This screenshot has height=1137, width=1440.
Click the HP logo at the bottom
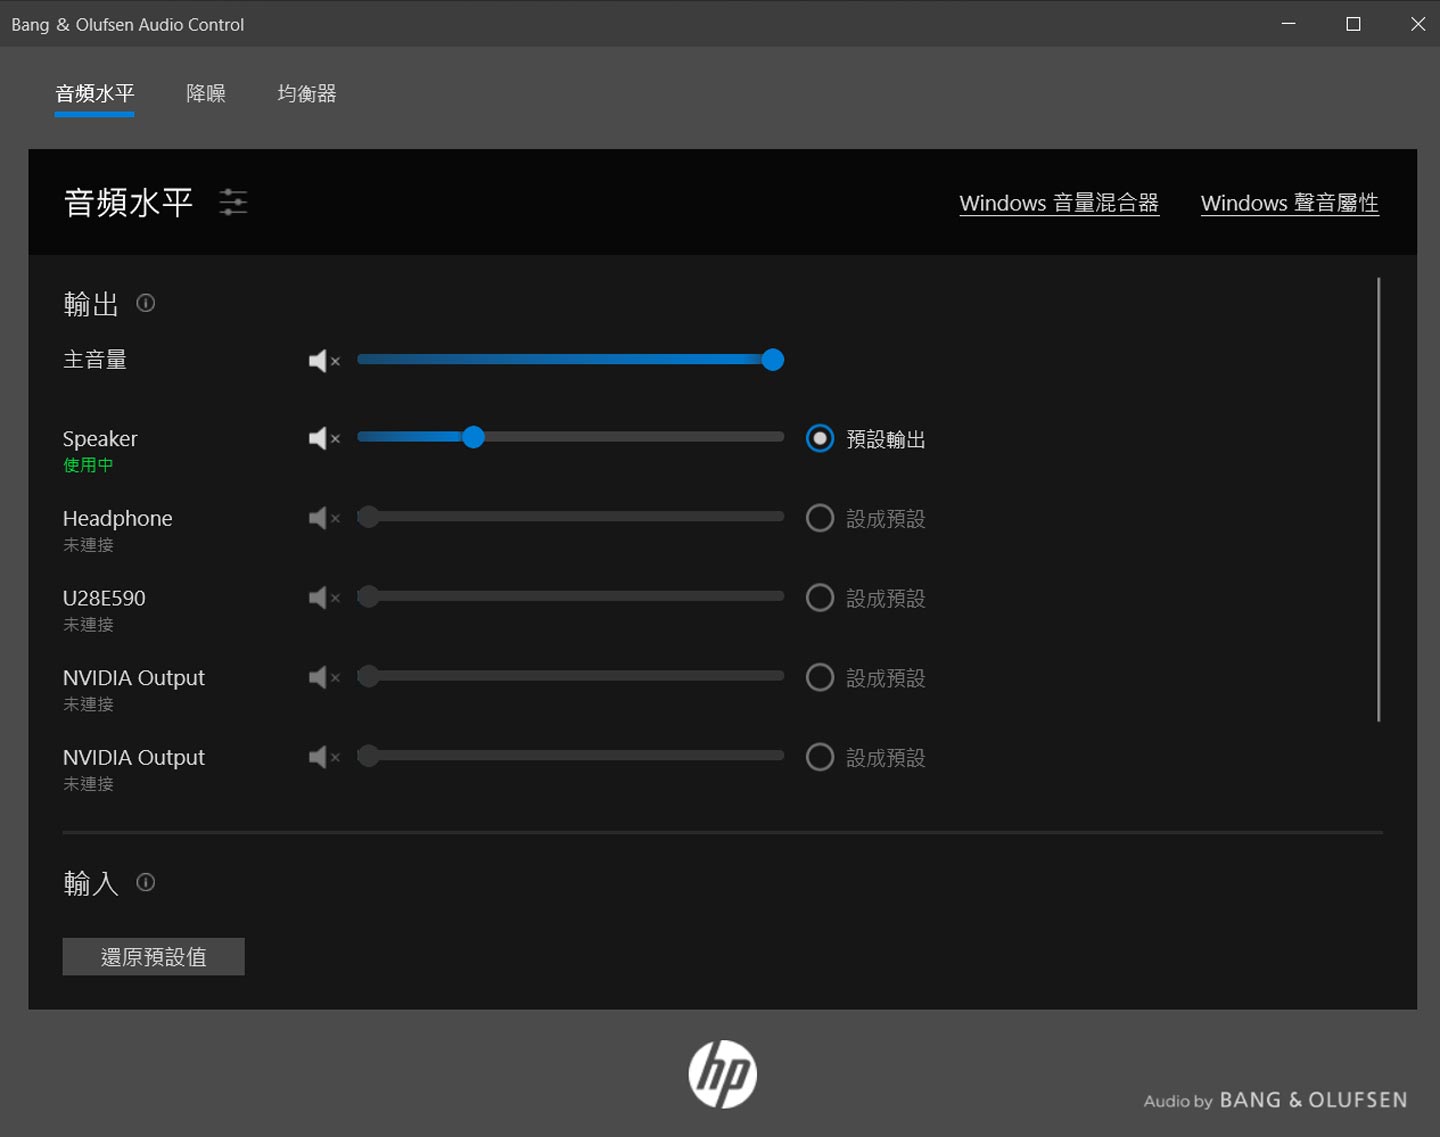tap(722, 1073)
